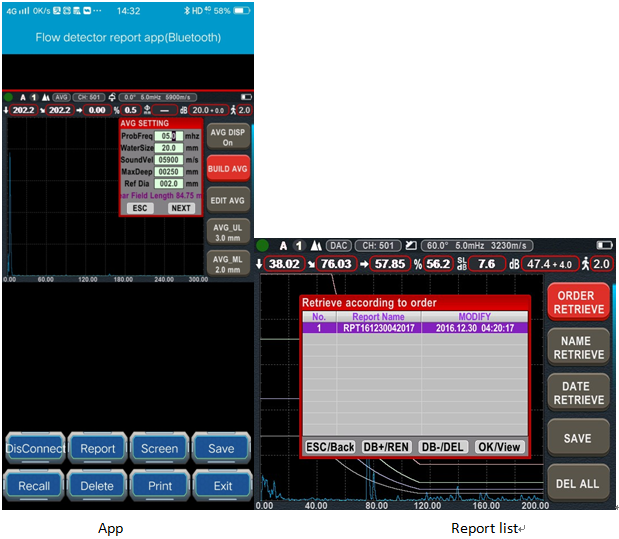Choose DATE RETRIEVE from the side menu
619x539 pixels.
tap(580, 393)
